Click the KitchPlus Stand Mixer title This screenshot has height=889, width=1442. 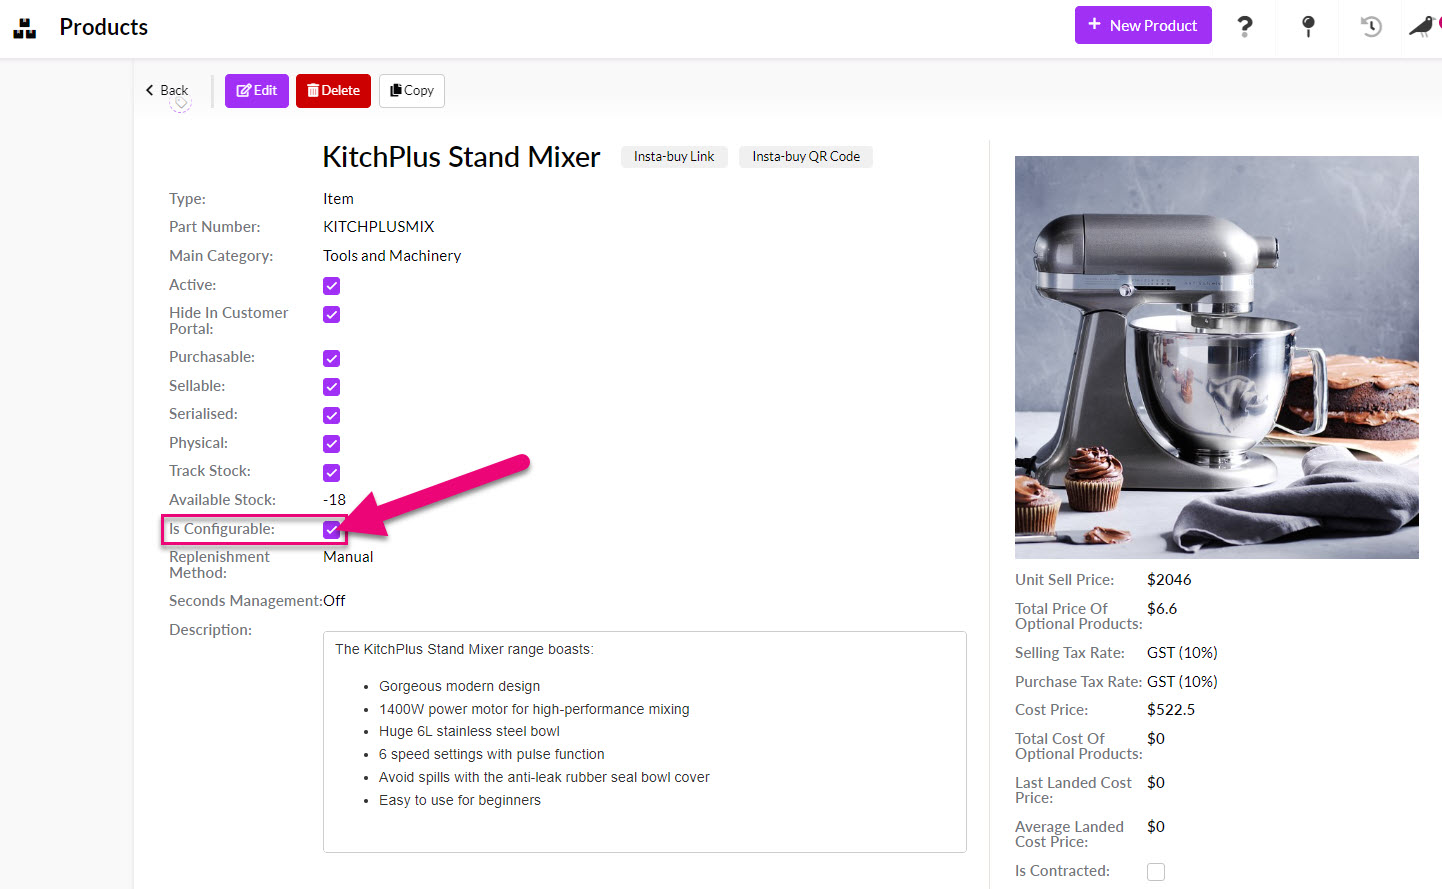pos(461,157)
